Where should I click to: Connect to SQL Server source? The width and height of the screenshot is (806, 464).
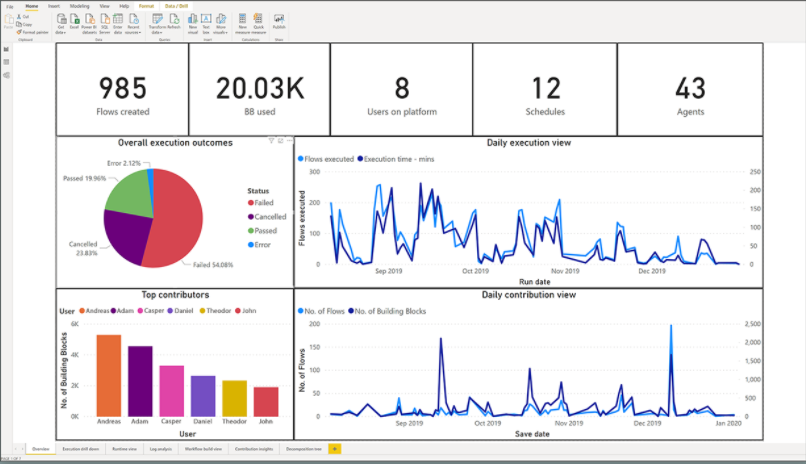point(104,24)
